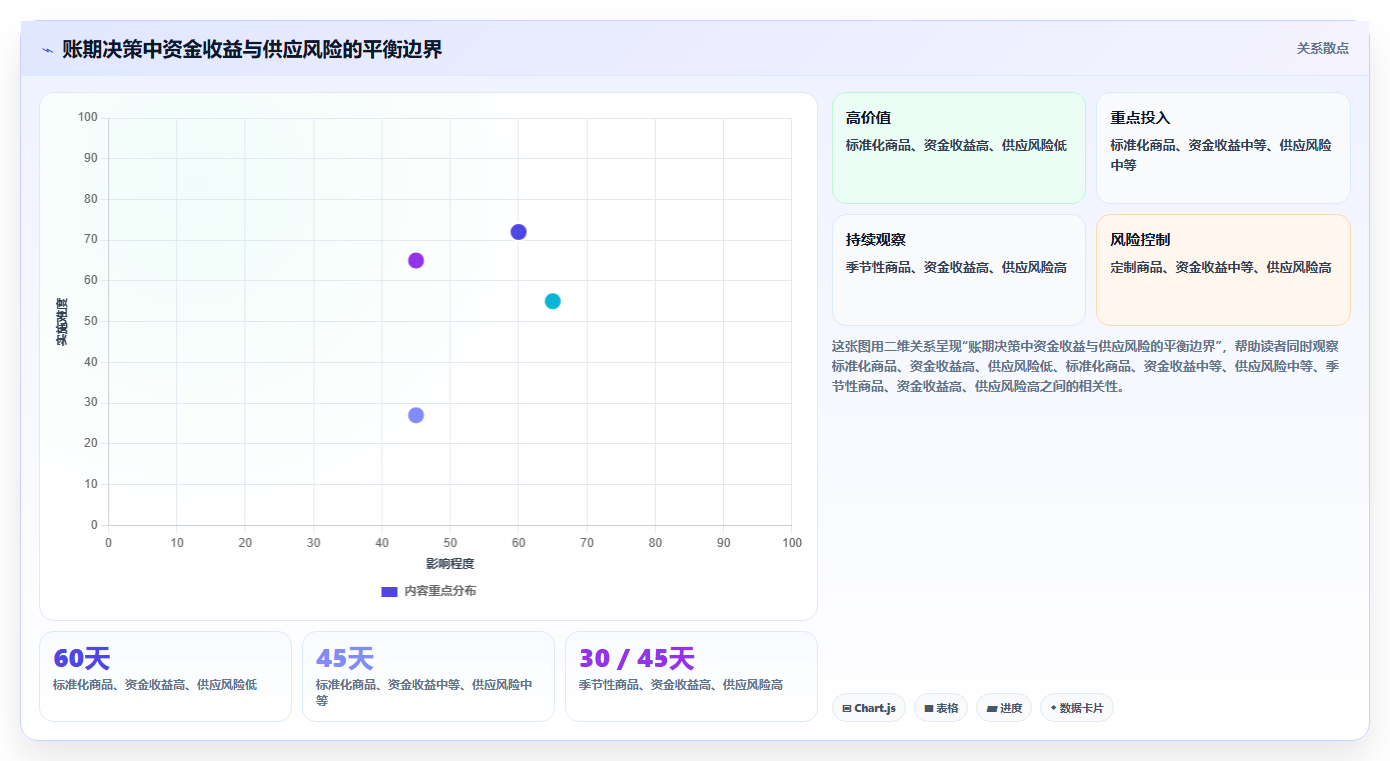Open the 高价值 quadrant card

(x=958, y=148)
